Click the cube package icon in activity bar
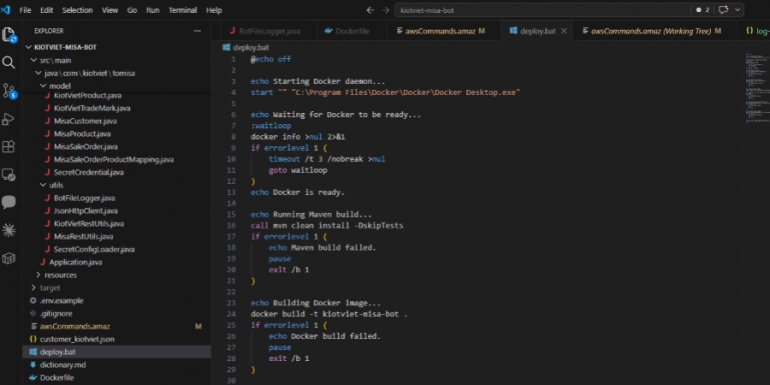The image size is (770, 385). tap(8, 258)
